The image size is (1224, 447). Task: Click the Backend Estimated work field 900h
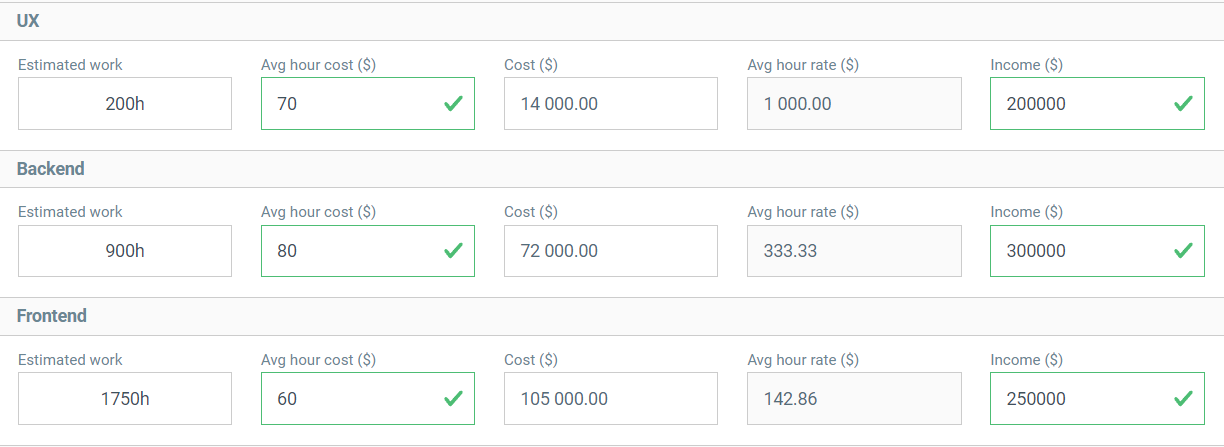click(x=125, y=251)
